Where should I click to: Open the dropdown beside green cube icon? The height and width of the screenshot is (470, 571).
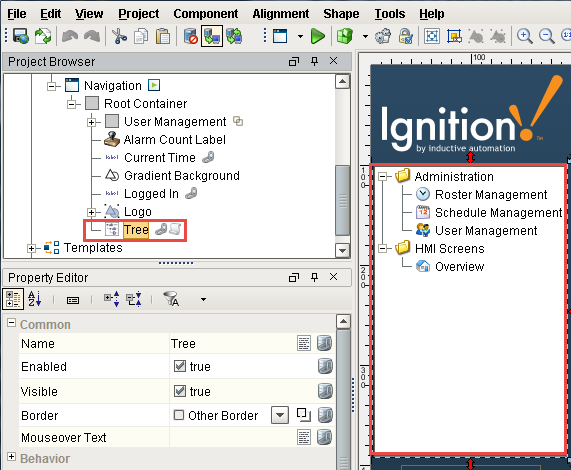coord(365,36)
